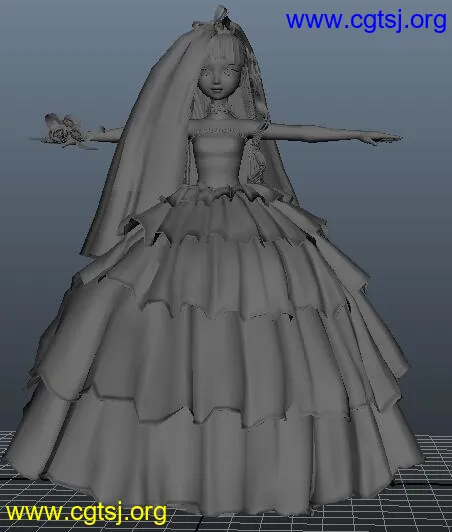
Task: Select the strapless bodice of the dress
Action: 216,159
